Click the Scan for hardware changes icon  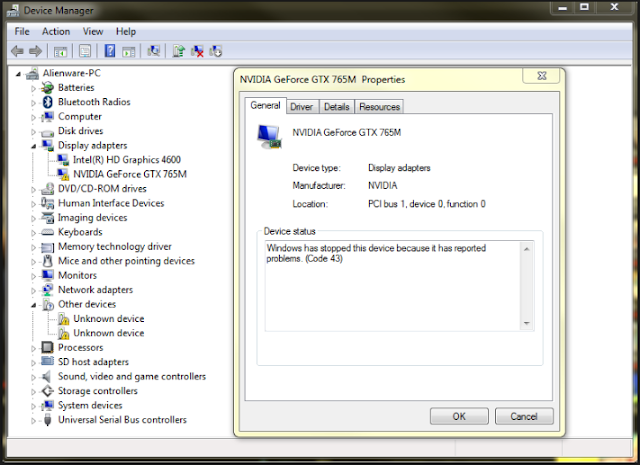pyautogui.click(x=153, y=51)
